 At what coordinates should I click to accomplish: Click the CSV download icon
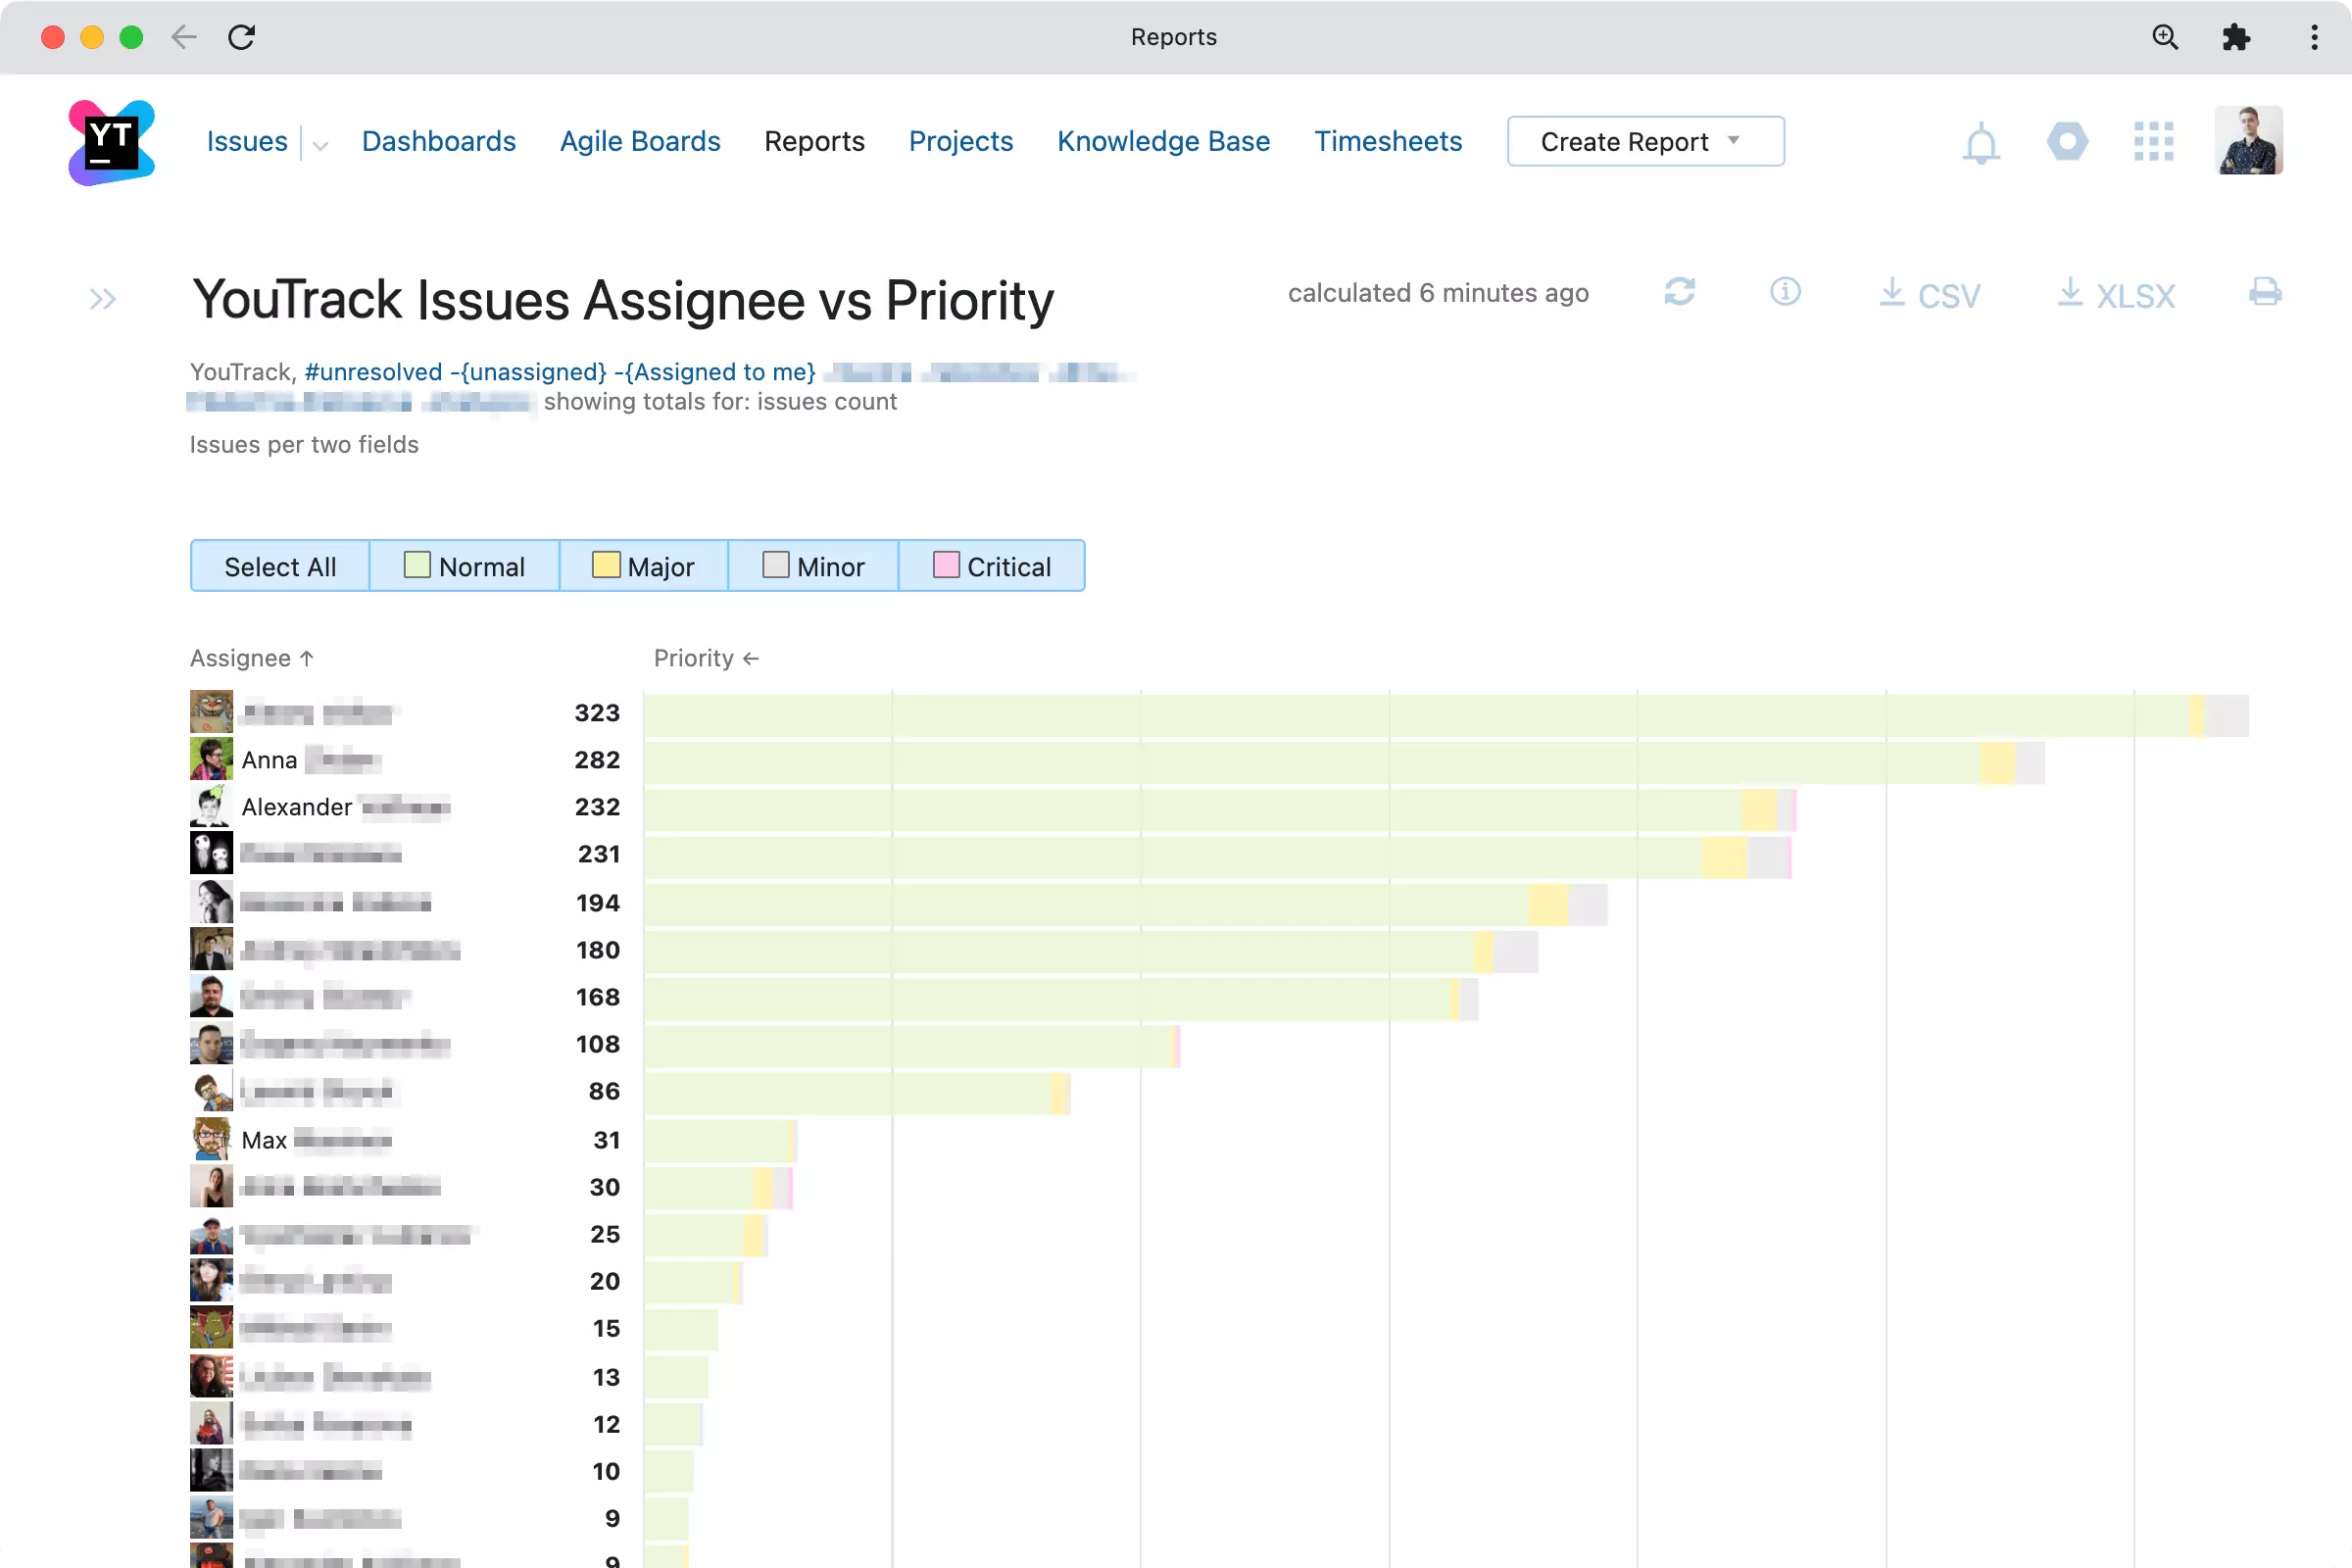click(x=1925, y=292)
